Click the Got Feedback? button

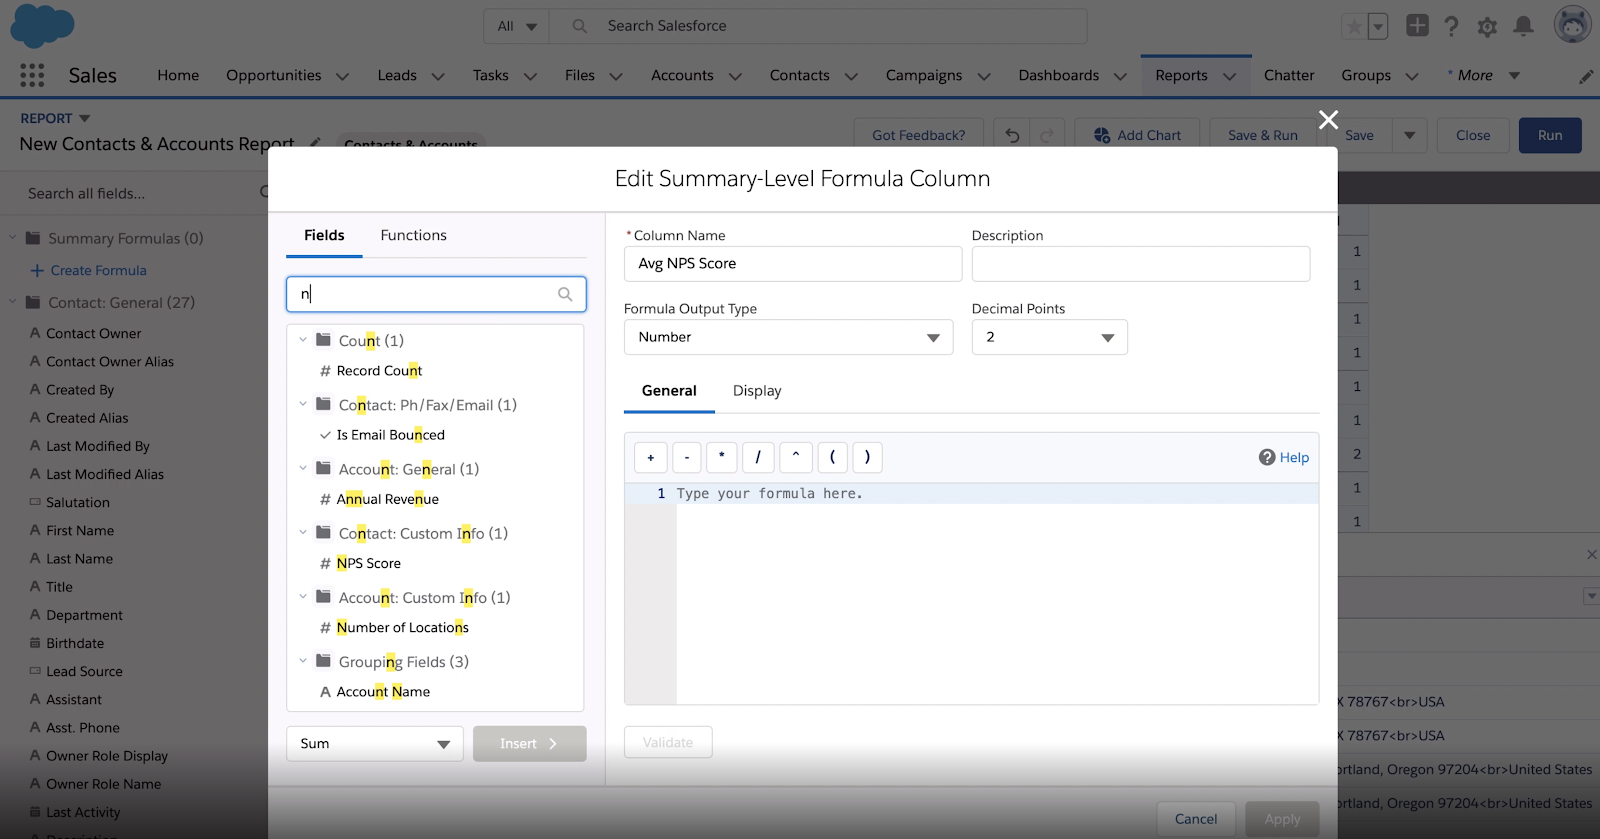(x=918, y=135)
